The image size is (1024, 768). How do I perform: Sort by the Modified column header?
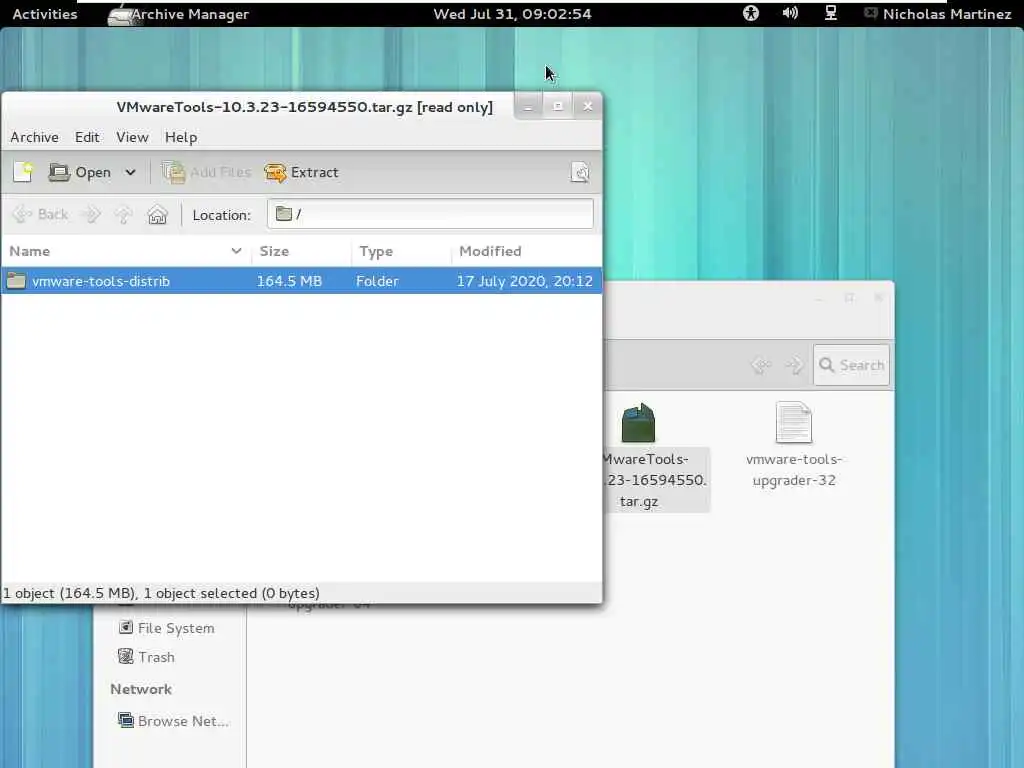526,251
